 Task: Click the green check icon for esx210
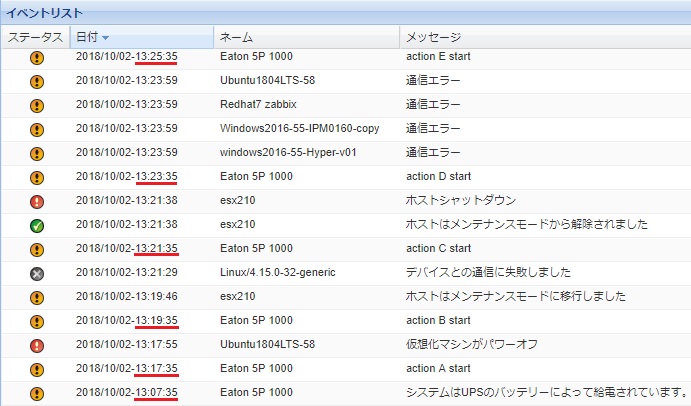(x=36, y=225)
